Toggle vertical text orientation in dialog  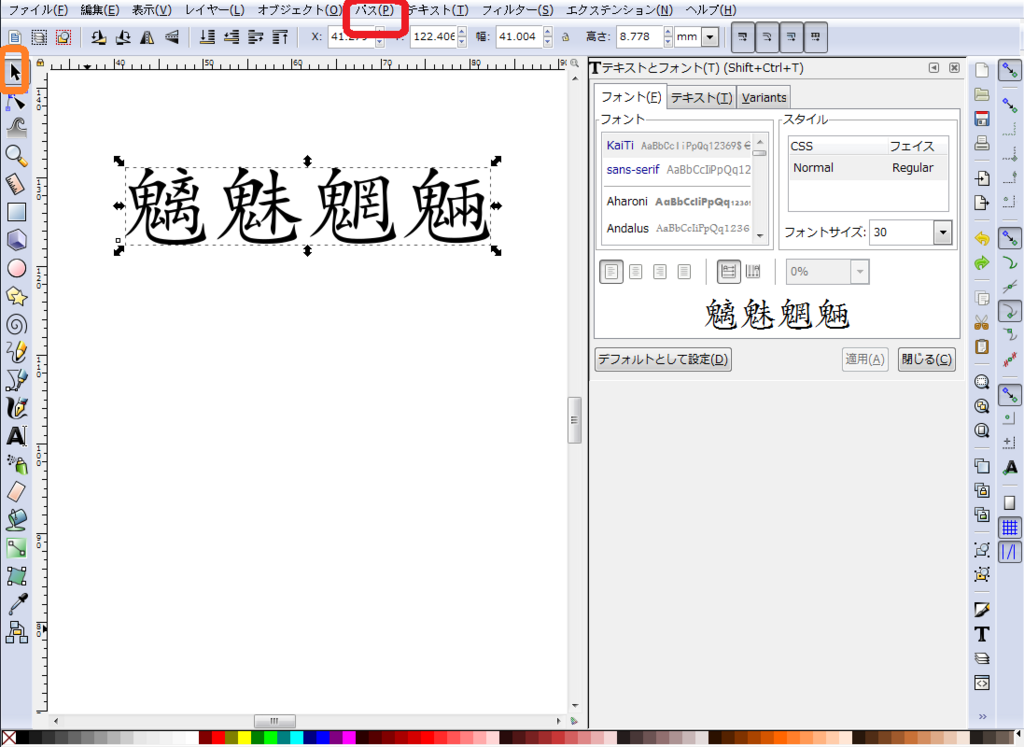pyautogui.click(x=753, y=272)
